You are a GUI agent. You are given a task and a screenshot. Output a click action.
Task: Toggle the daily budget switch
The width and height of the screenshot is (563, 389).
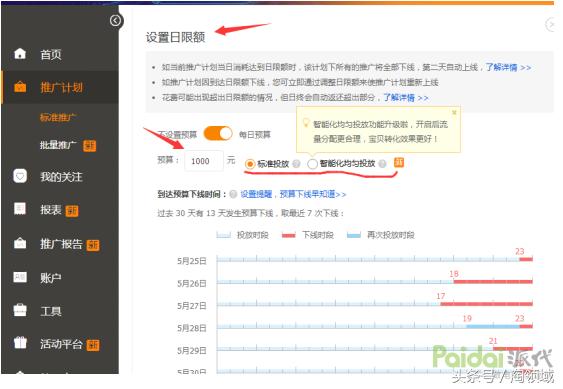coord(218,134)
